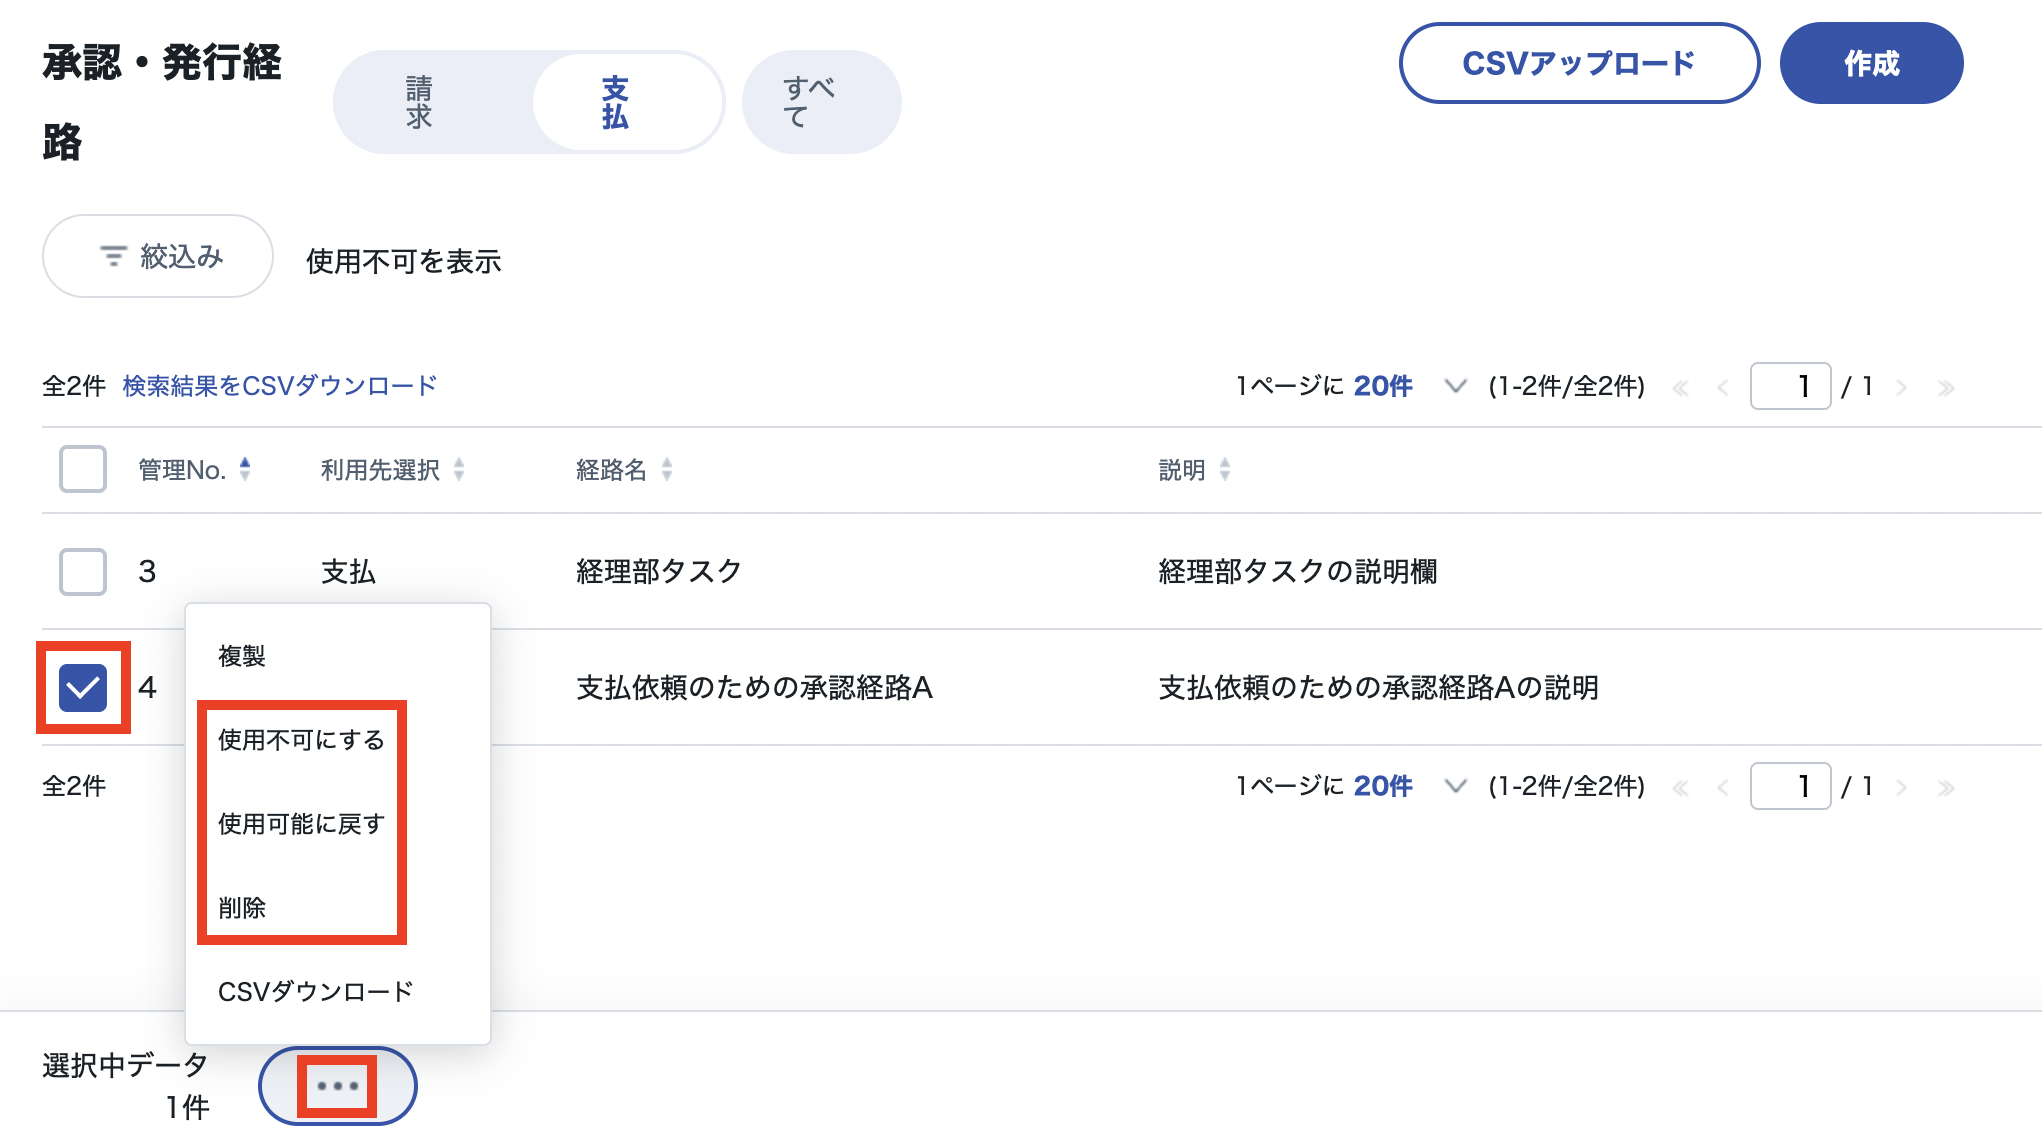Screen dimensions: 2042x1148
Task: Go to first page in top pagination
Action: pos(1681,388)
